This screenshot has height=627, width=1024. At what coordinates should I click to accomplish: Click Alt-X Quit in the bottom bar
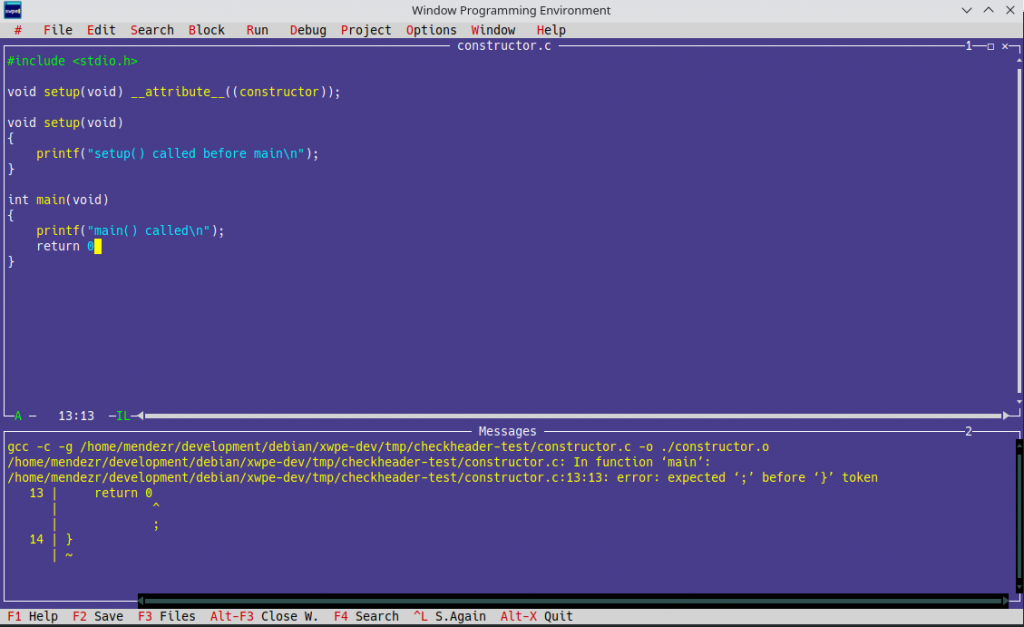[x=537, y=616]
